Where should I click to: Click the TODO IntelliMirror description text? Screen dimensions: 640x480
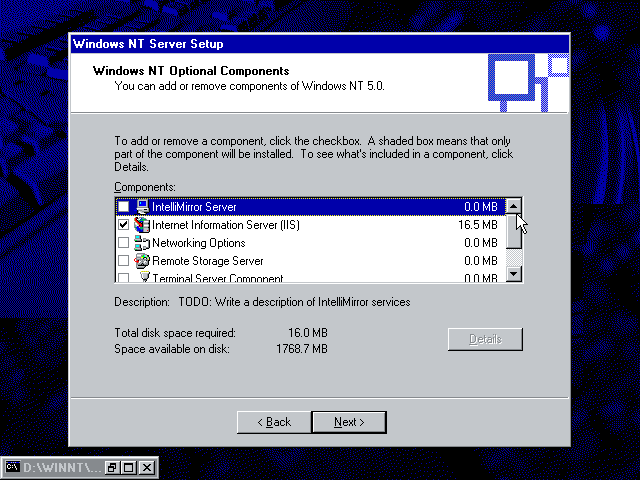[x=294, y=302]
